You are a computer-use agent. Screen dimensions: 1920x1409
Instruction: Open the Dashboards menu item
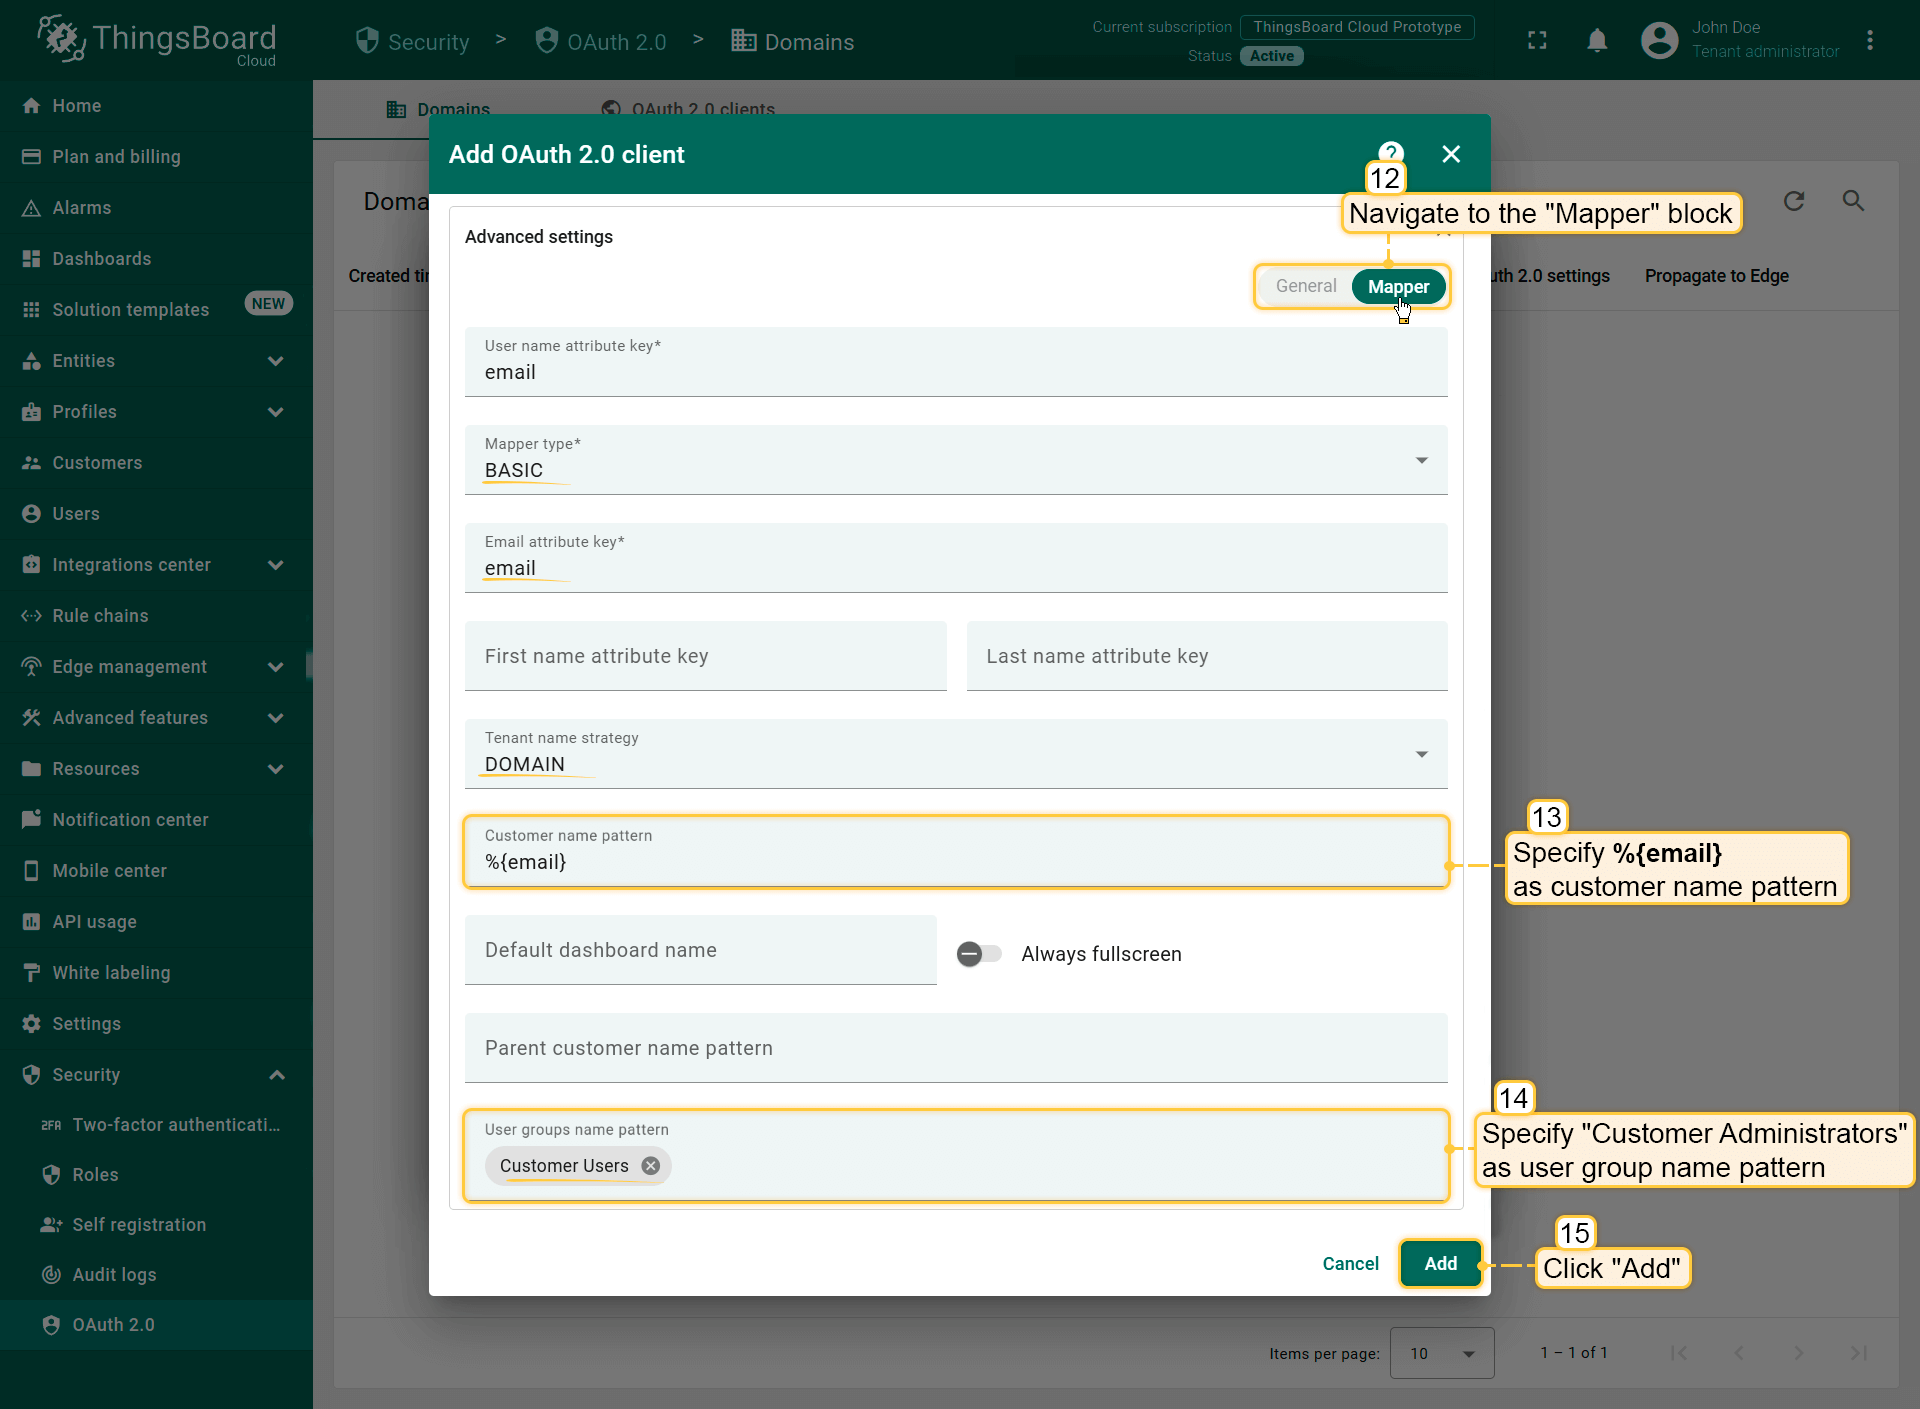click(101, 259)
